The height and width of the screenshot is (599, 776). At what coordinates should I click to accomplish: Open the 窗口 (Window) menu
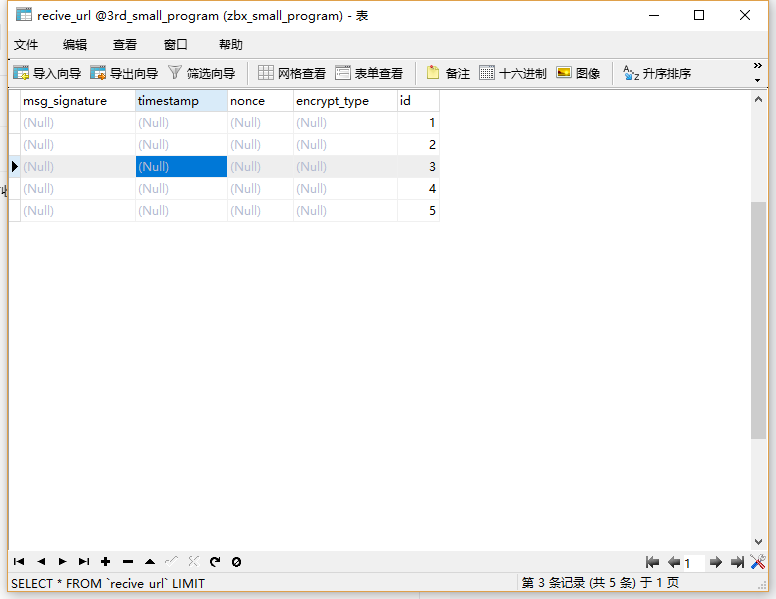click(175, 45)
